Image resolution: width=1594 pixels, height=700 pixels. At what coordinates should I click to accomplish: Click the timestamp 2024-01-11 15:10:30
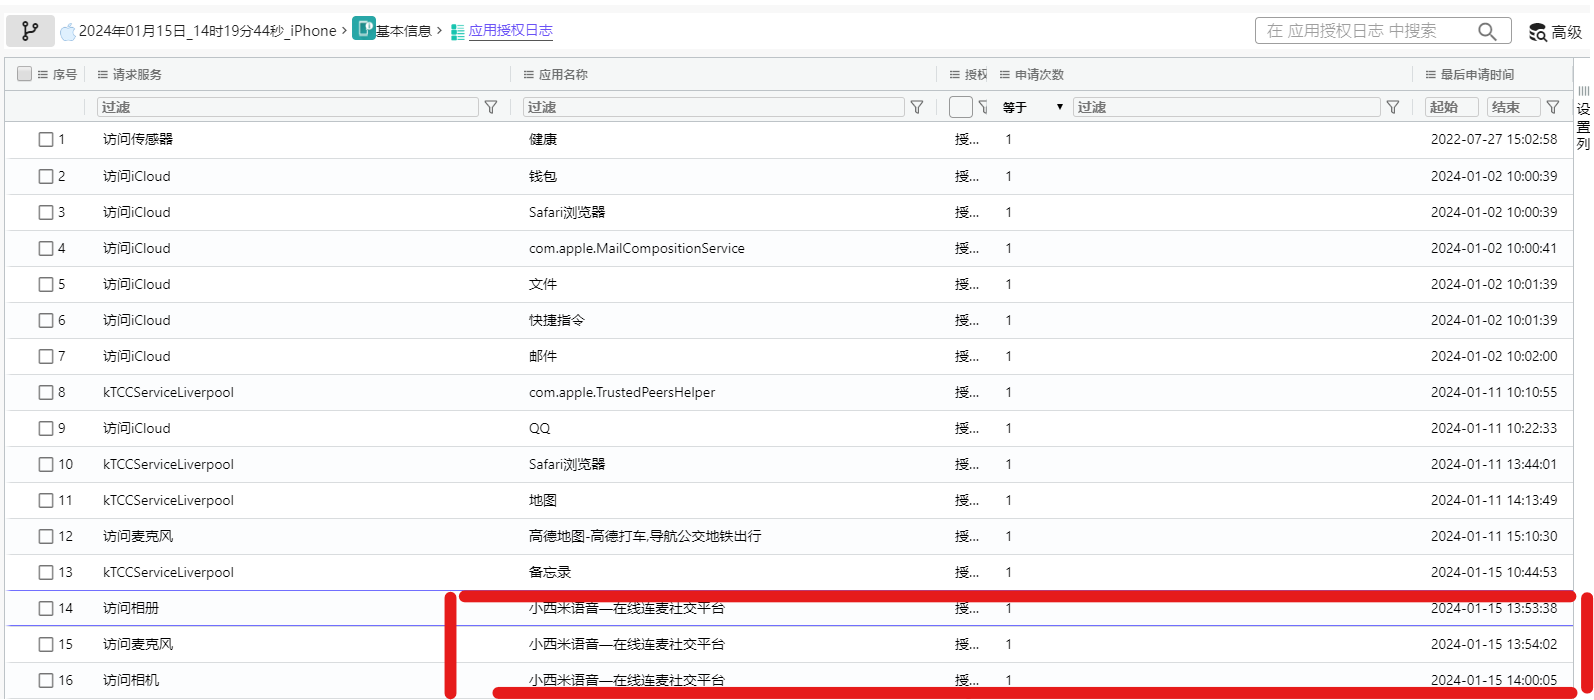tap(1494, 536)
